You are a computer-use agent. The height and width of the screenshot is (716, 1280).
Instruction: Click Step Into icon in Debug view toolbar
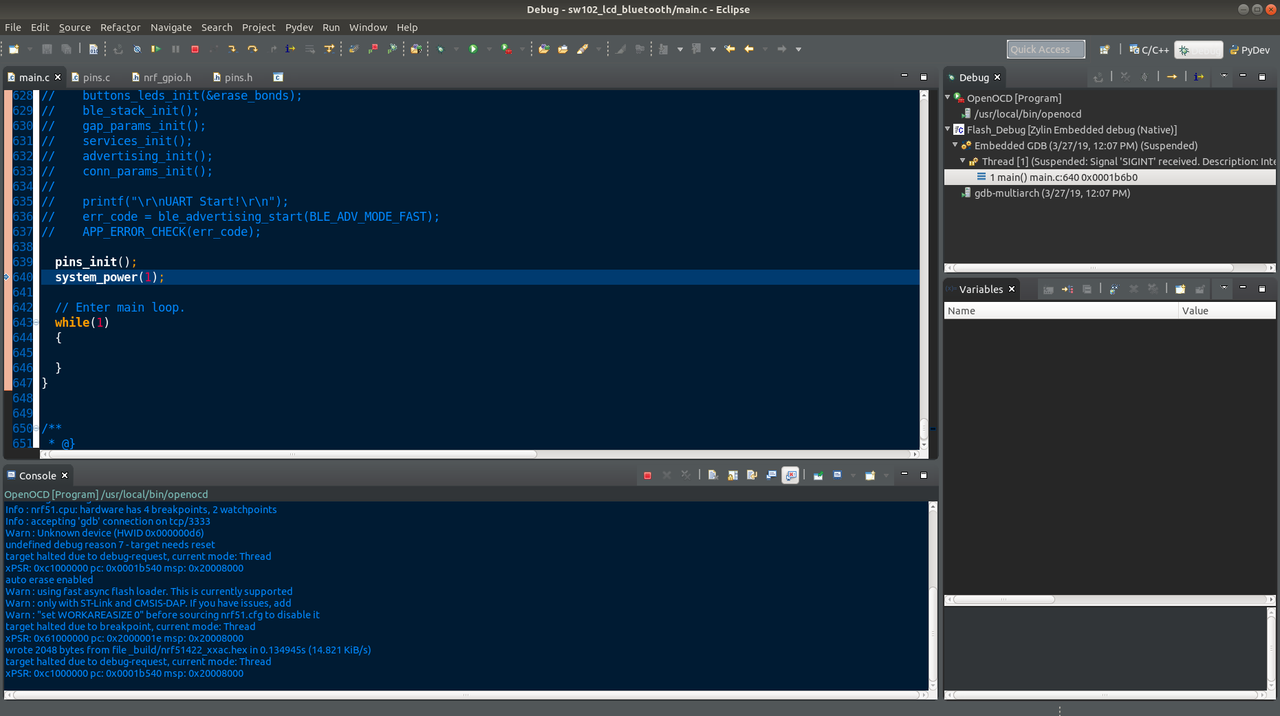(1172, 77)
